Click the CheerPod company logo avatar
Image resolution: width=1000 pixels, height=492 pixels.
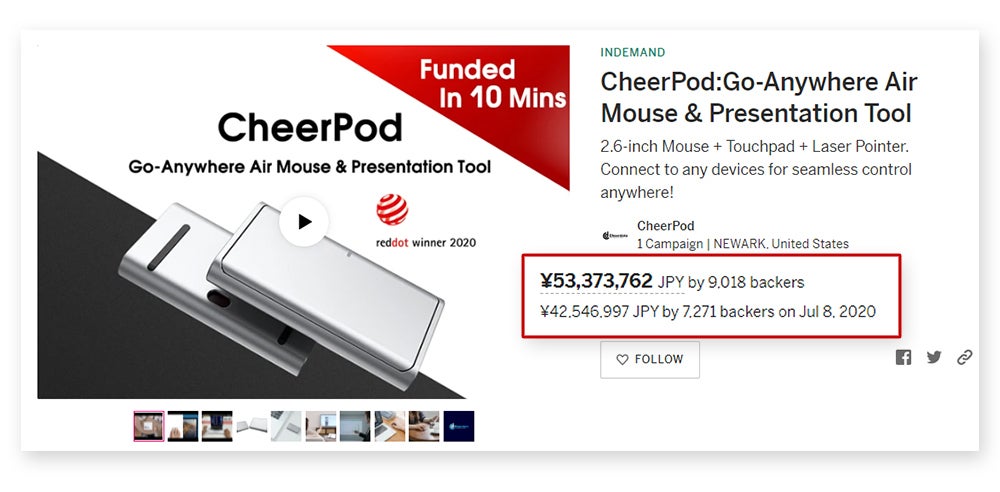[615, 235]
